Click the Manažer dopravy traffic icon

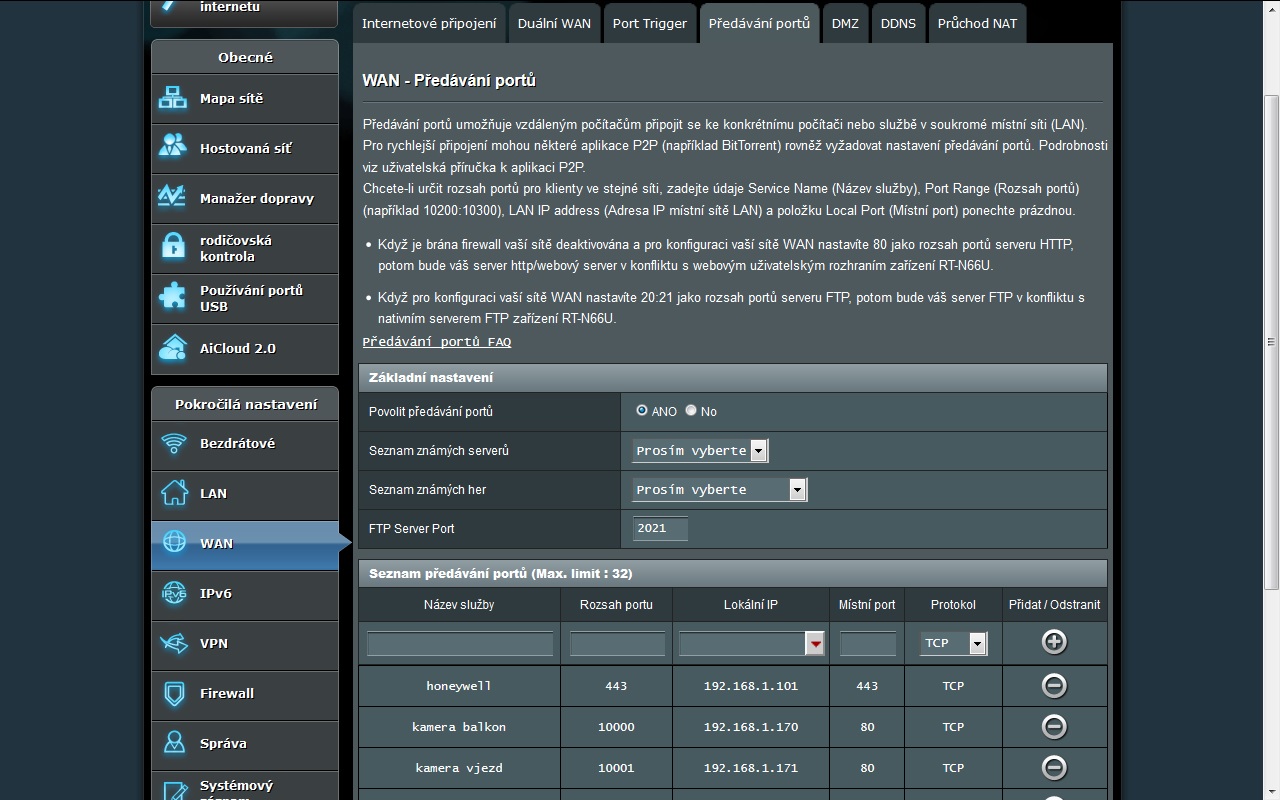pos(173,197)
